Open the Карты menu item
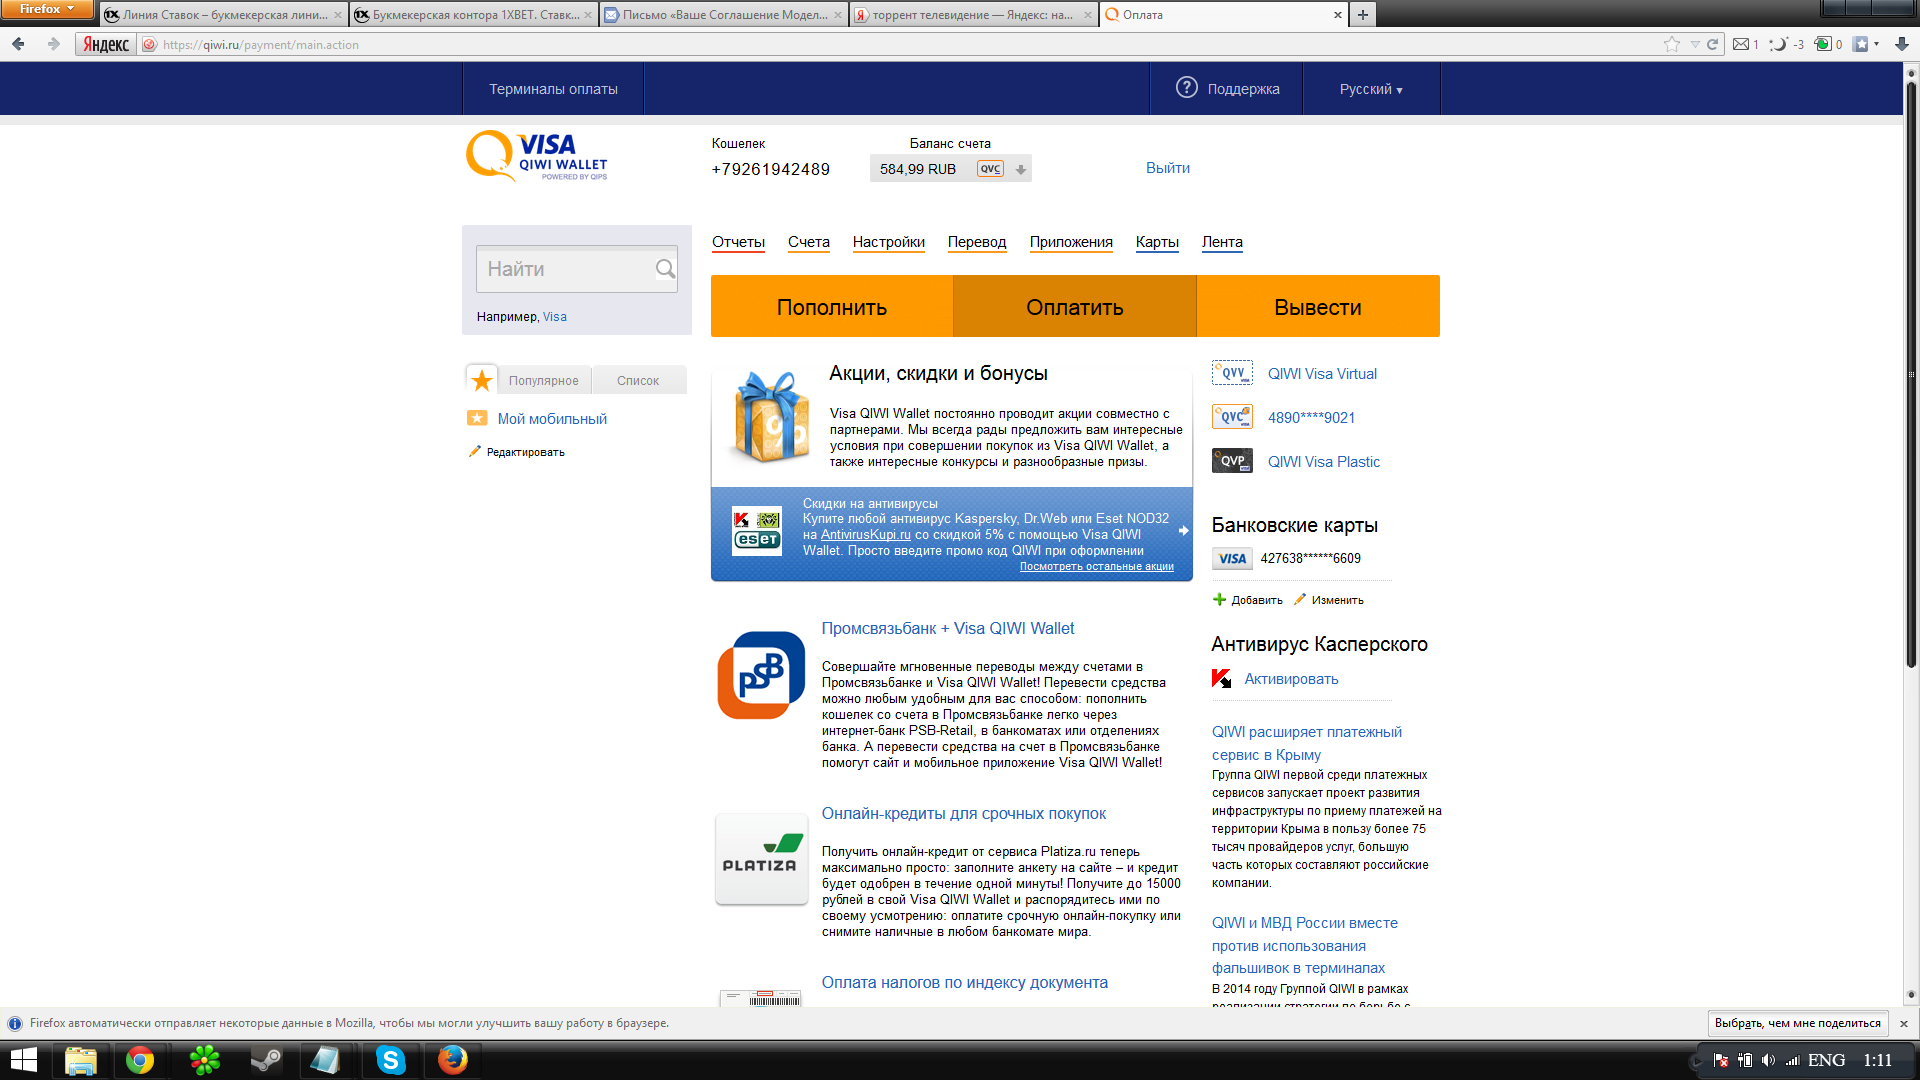Viewport: 1920px width, 1080px height. 1157,242
